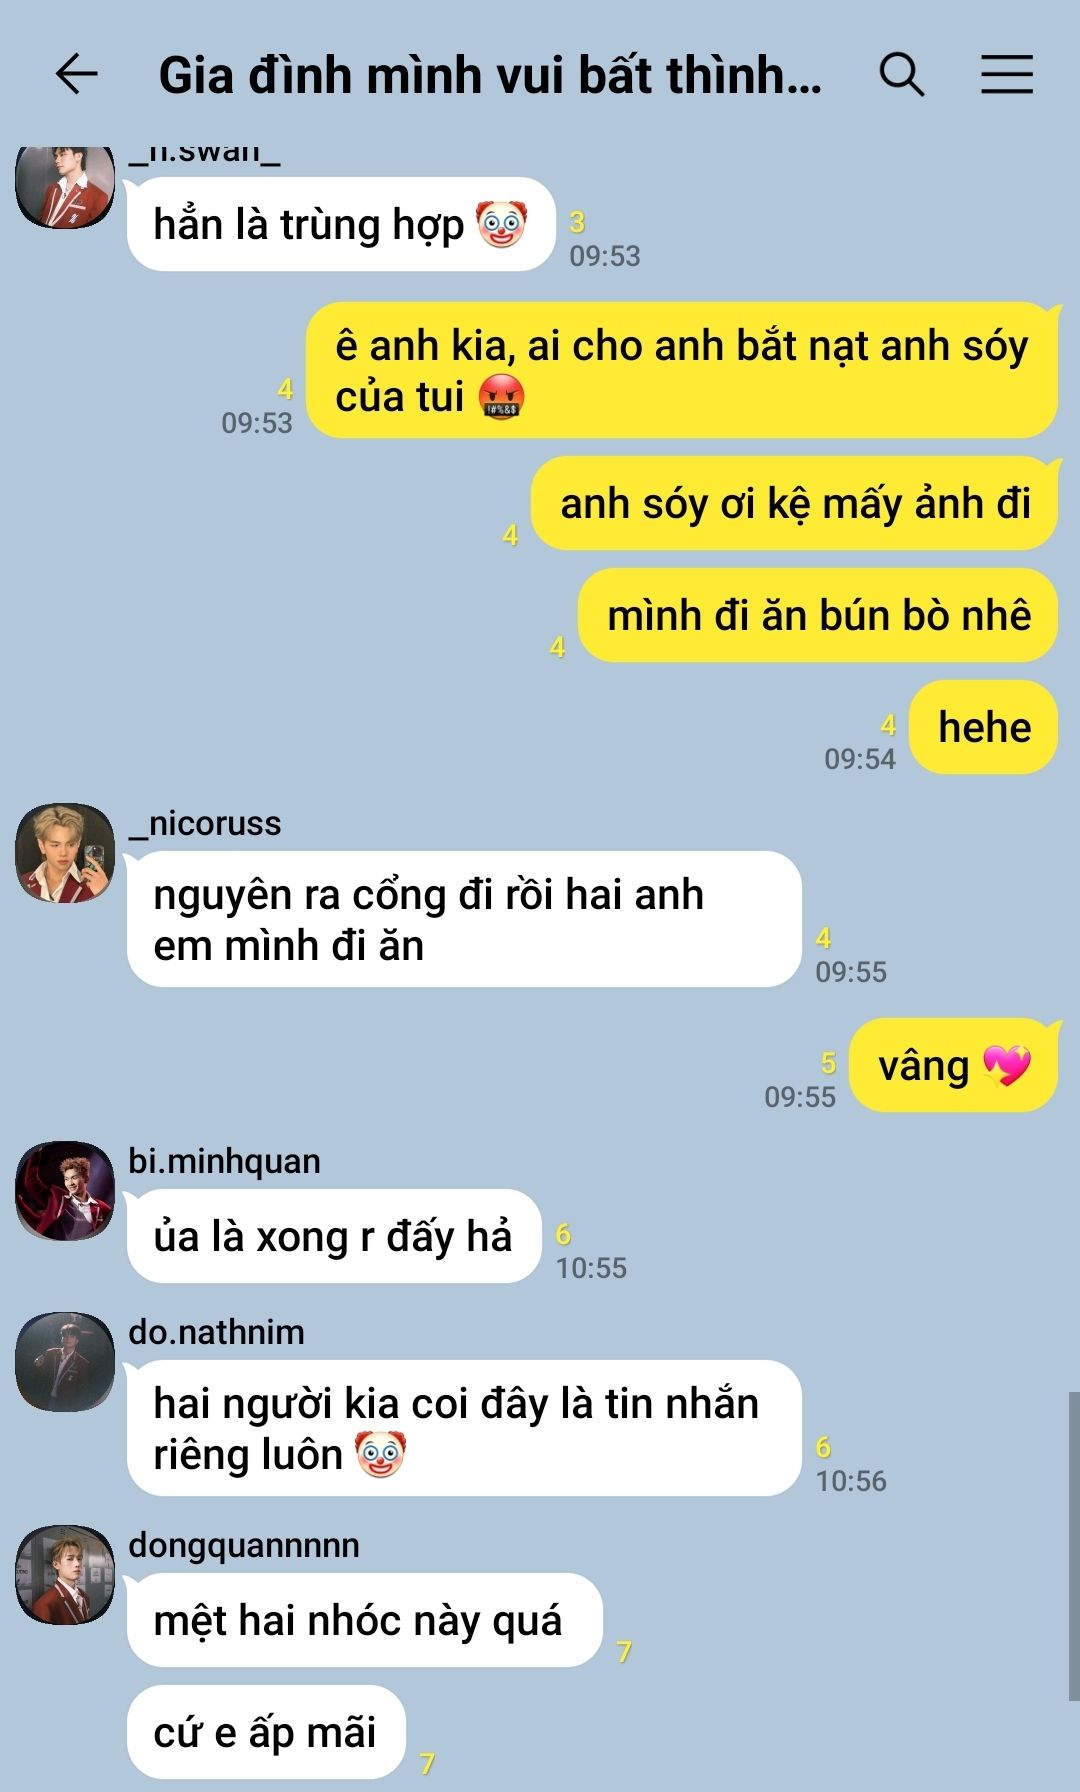Open do.nathnim profile avatar
The image size is (1080, 1792).
65,1362
